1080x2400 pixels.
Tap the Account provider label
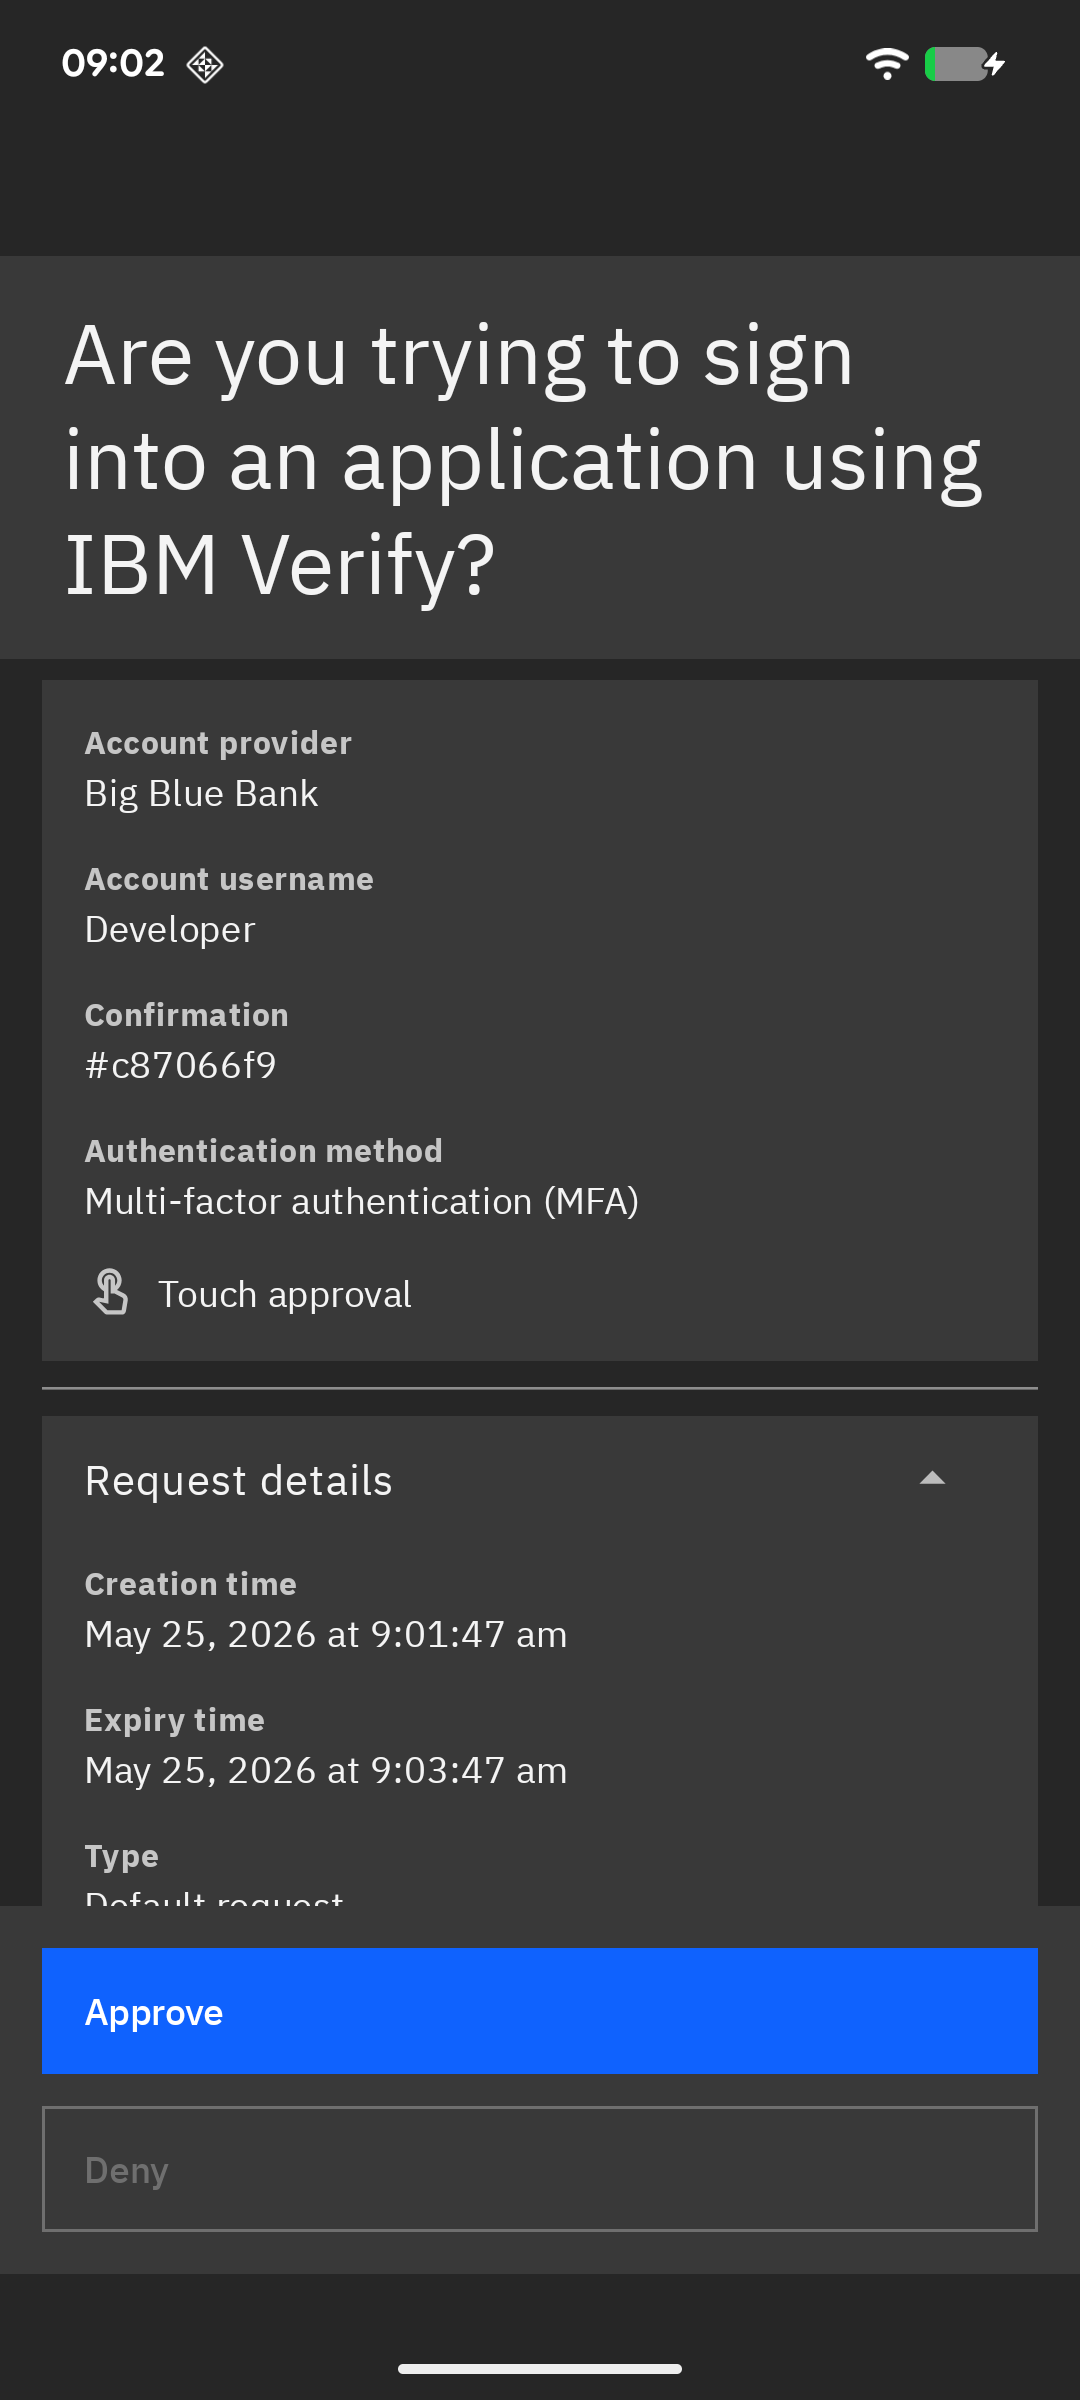[218, 743]
